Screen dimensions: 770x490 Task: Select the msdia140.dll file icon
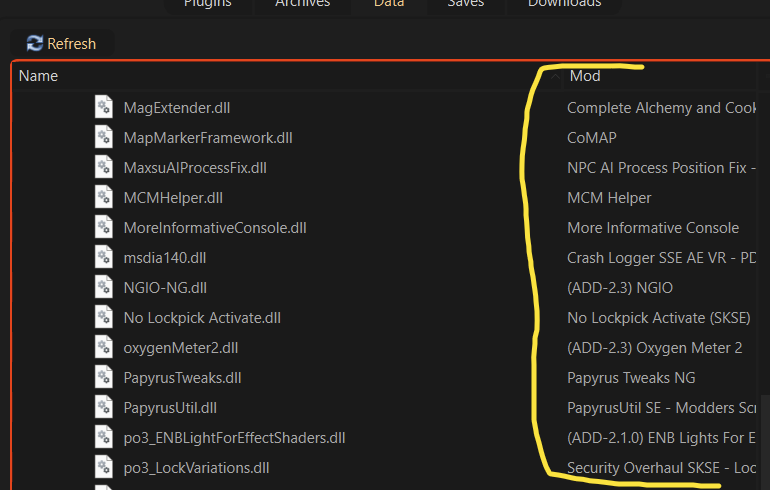[x=105, y=257]
